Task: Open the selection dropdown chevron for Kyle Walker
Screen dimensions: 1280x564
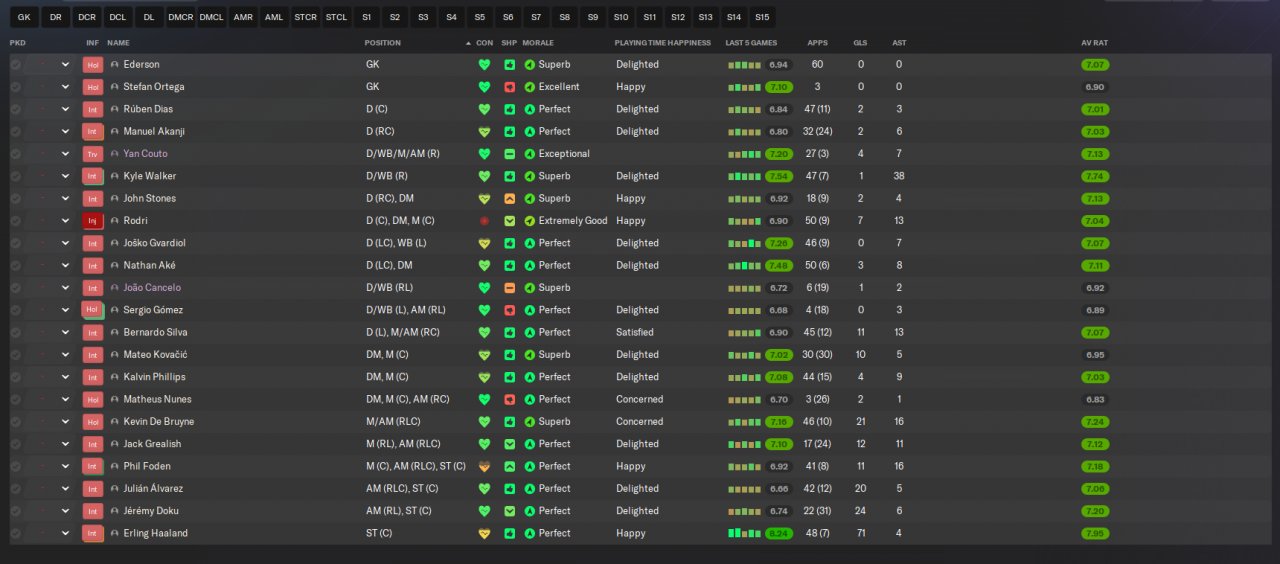Action: (x=66, y=176)
